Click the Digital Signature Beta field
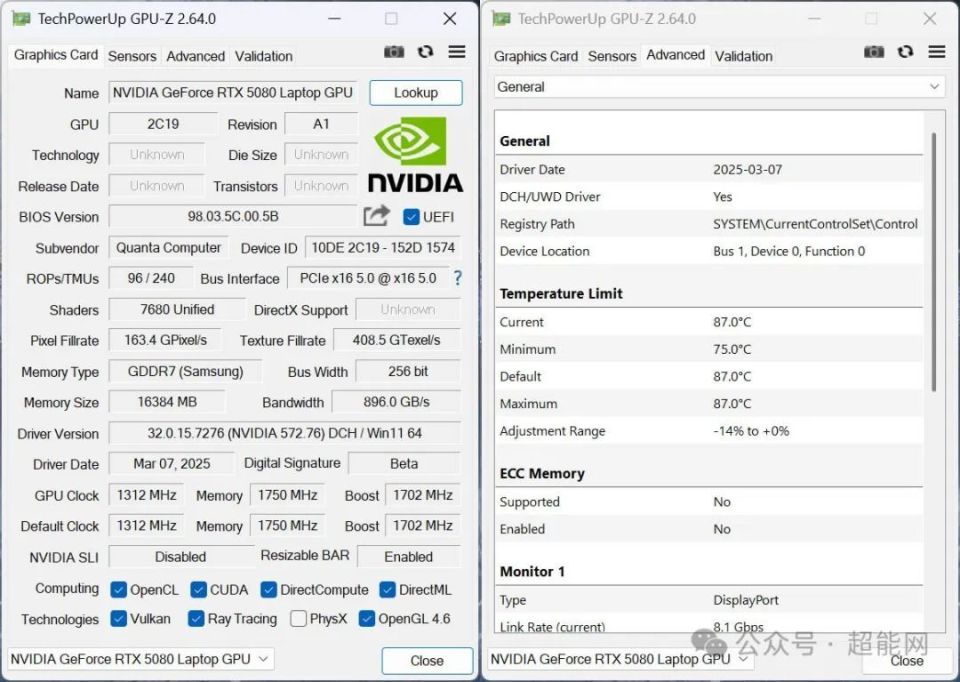960x682 pixels. [x=404, y=463]
